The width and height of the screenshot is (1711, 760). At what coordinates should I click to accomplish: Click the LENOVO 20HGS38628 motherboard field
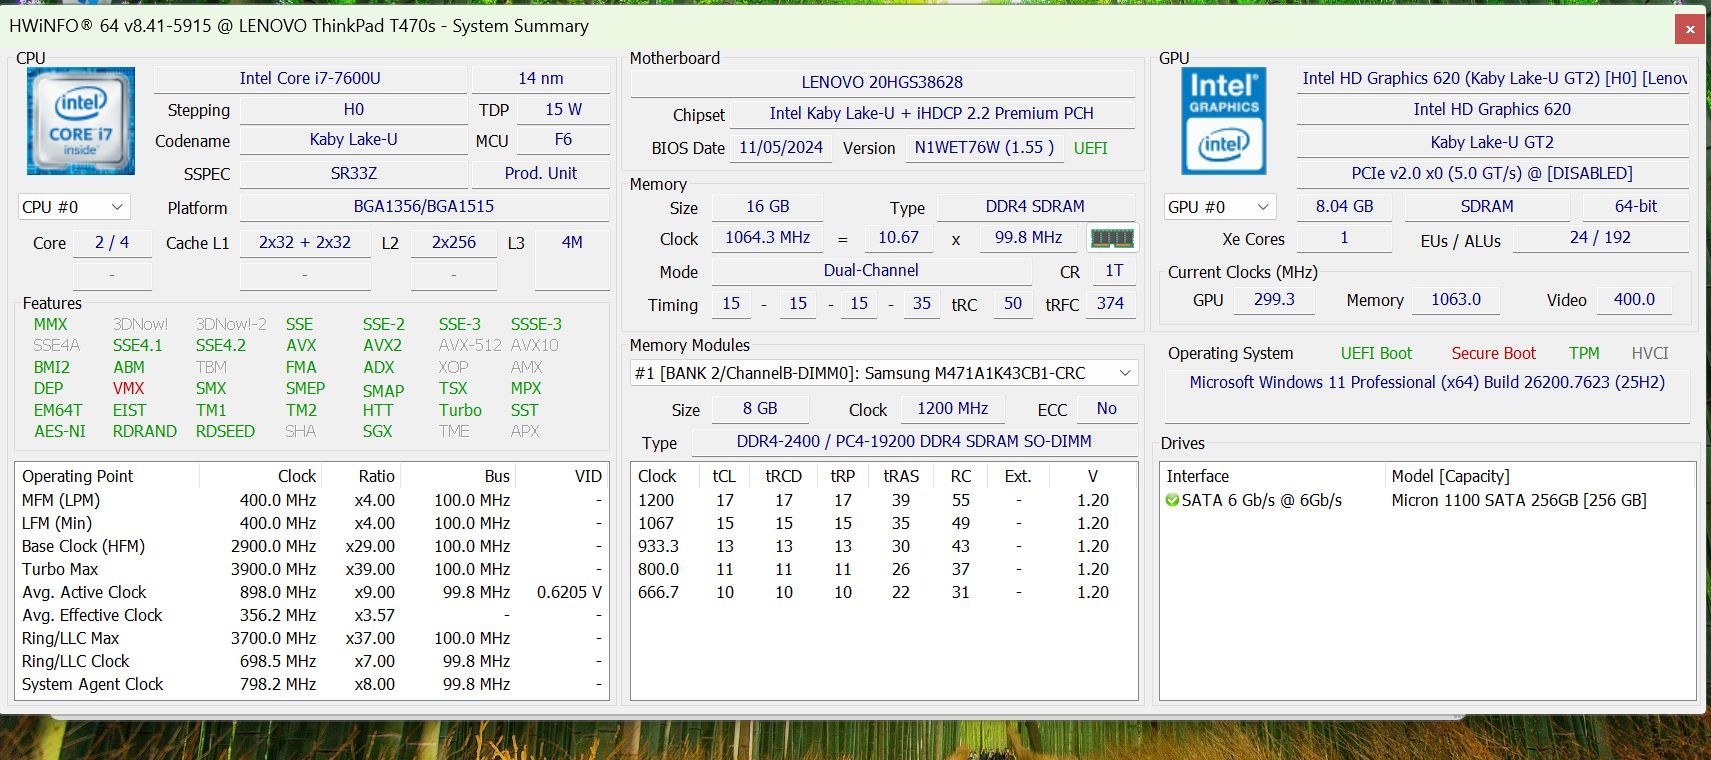881,82
